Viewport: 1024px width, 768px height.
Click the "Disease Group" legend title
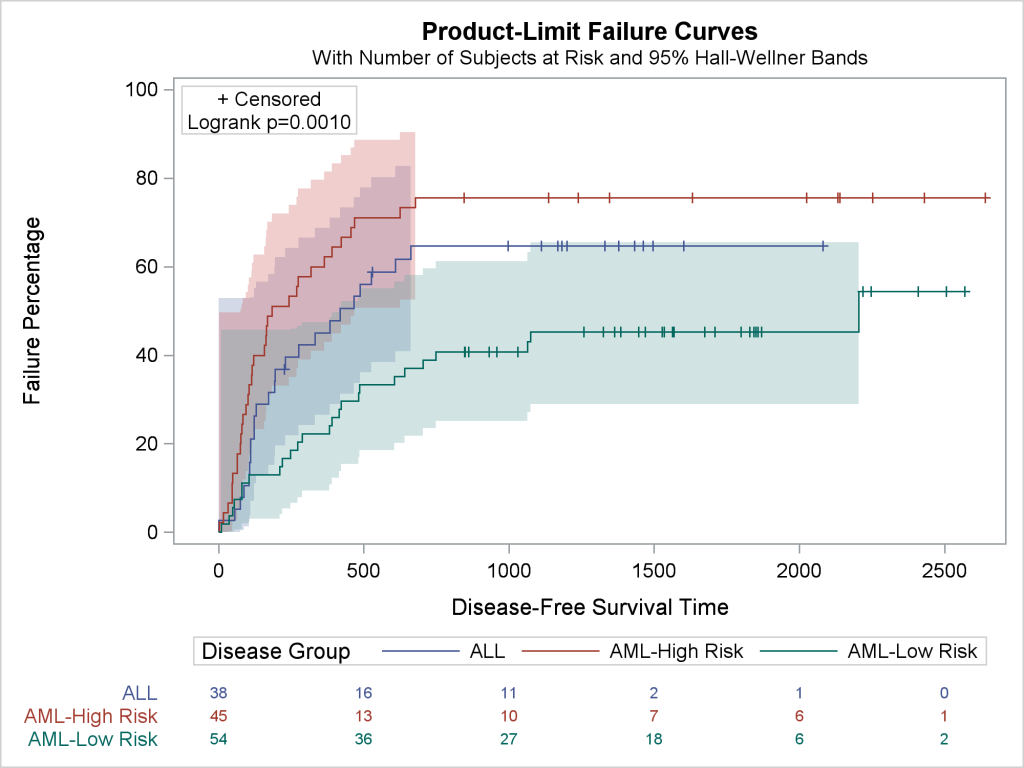coord(276,652)
